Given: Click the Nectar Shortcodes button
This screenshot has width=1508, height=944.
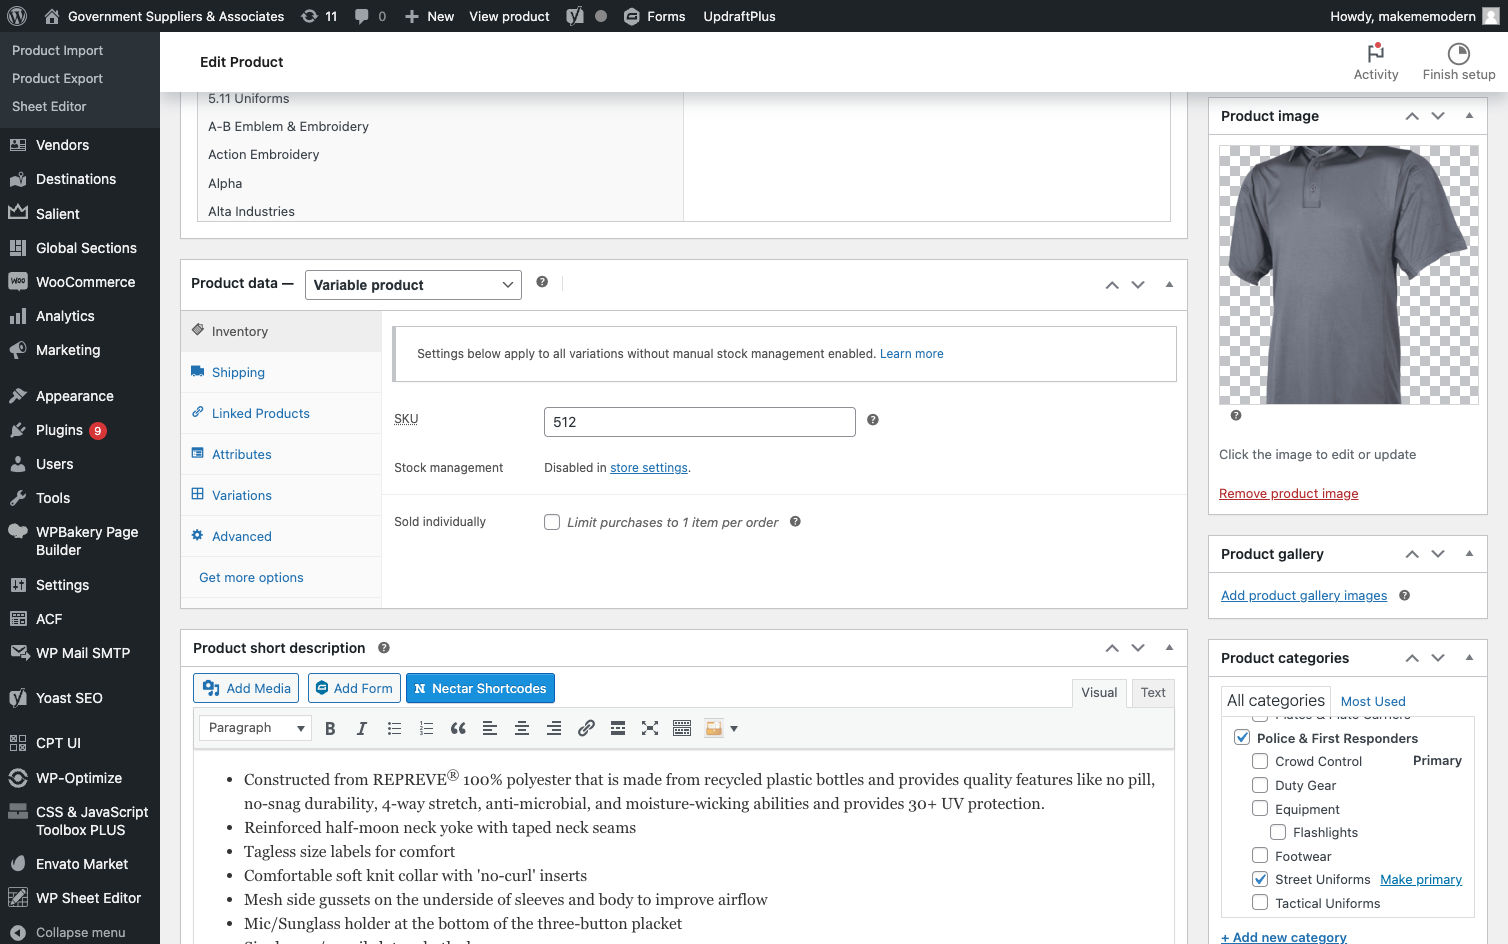Looking at the screenshot, I should tap(480, 688).
